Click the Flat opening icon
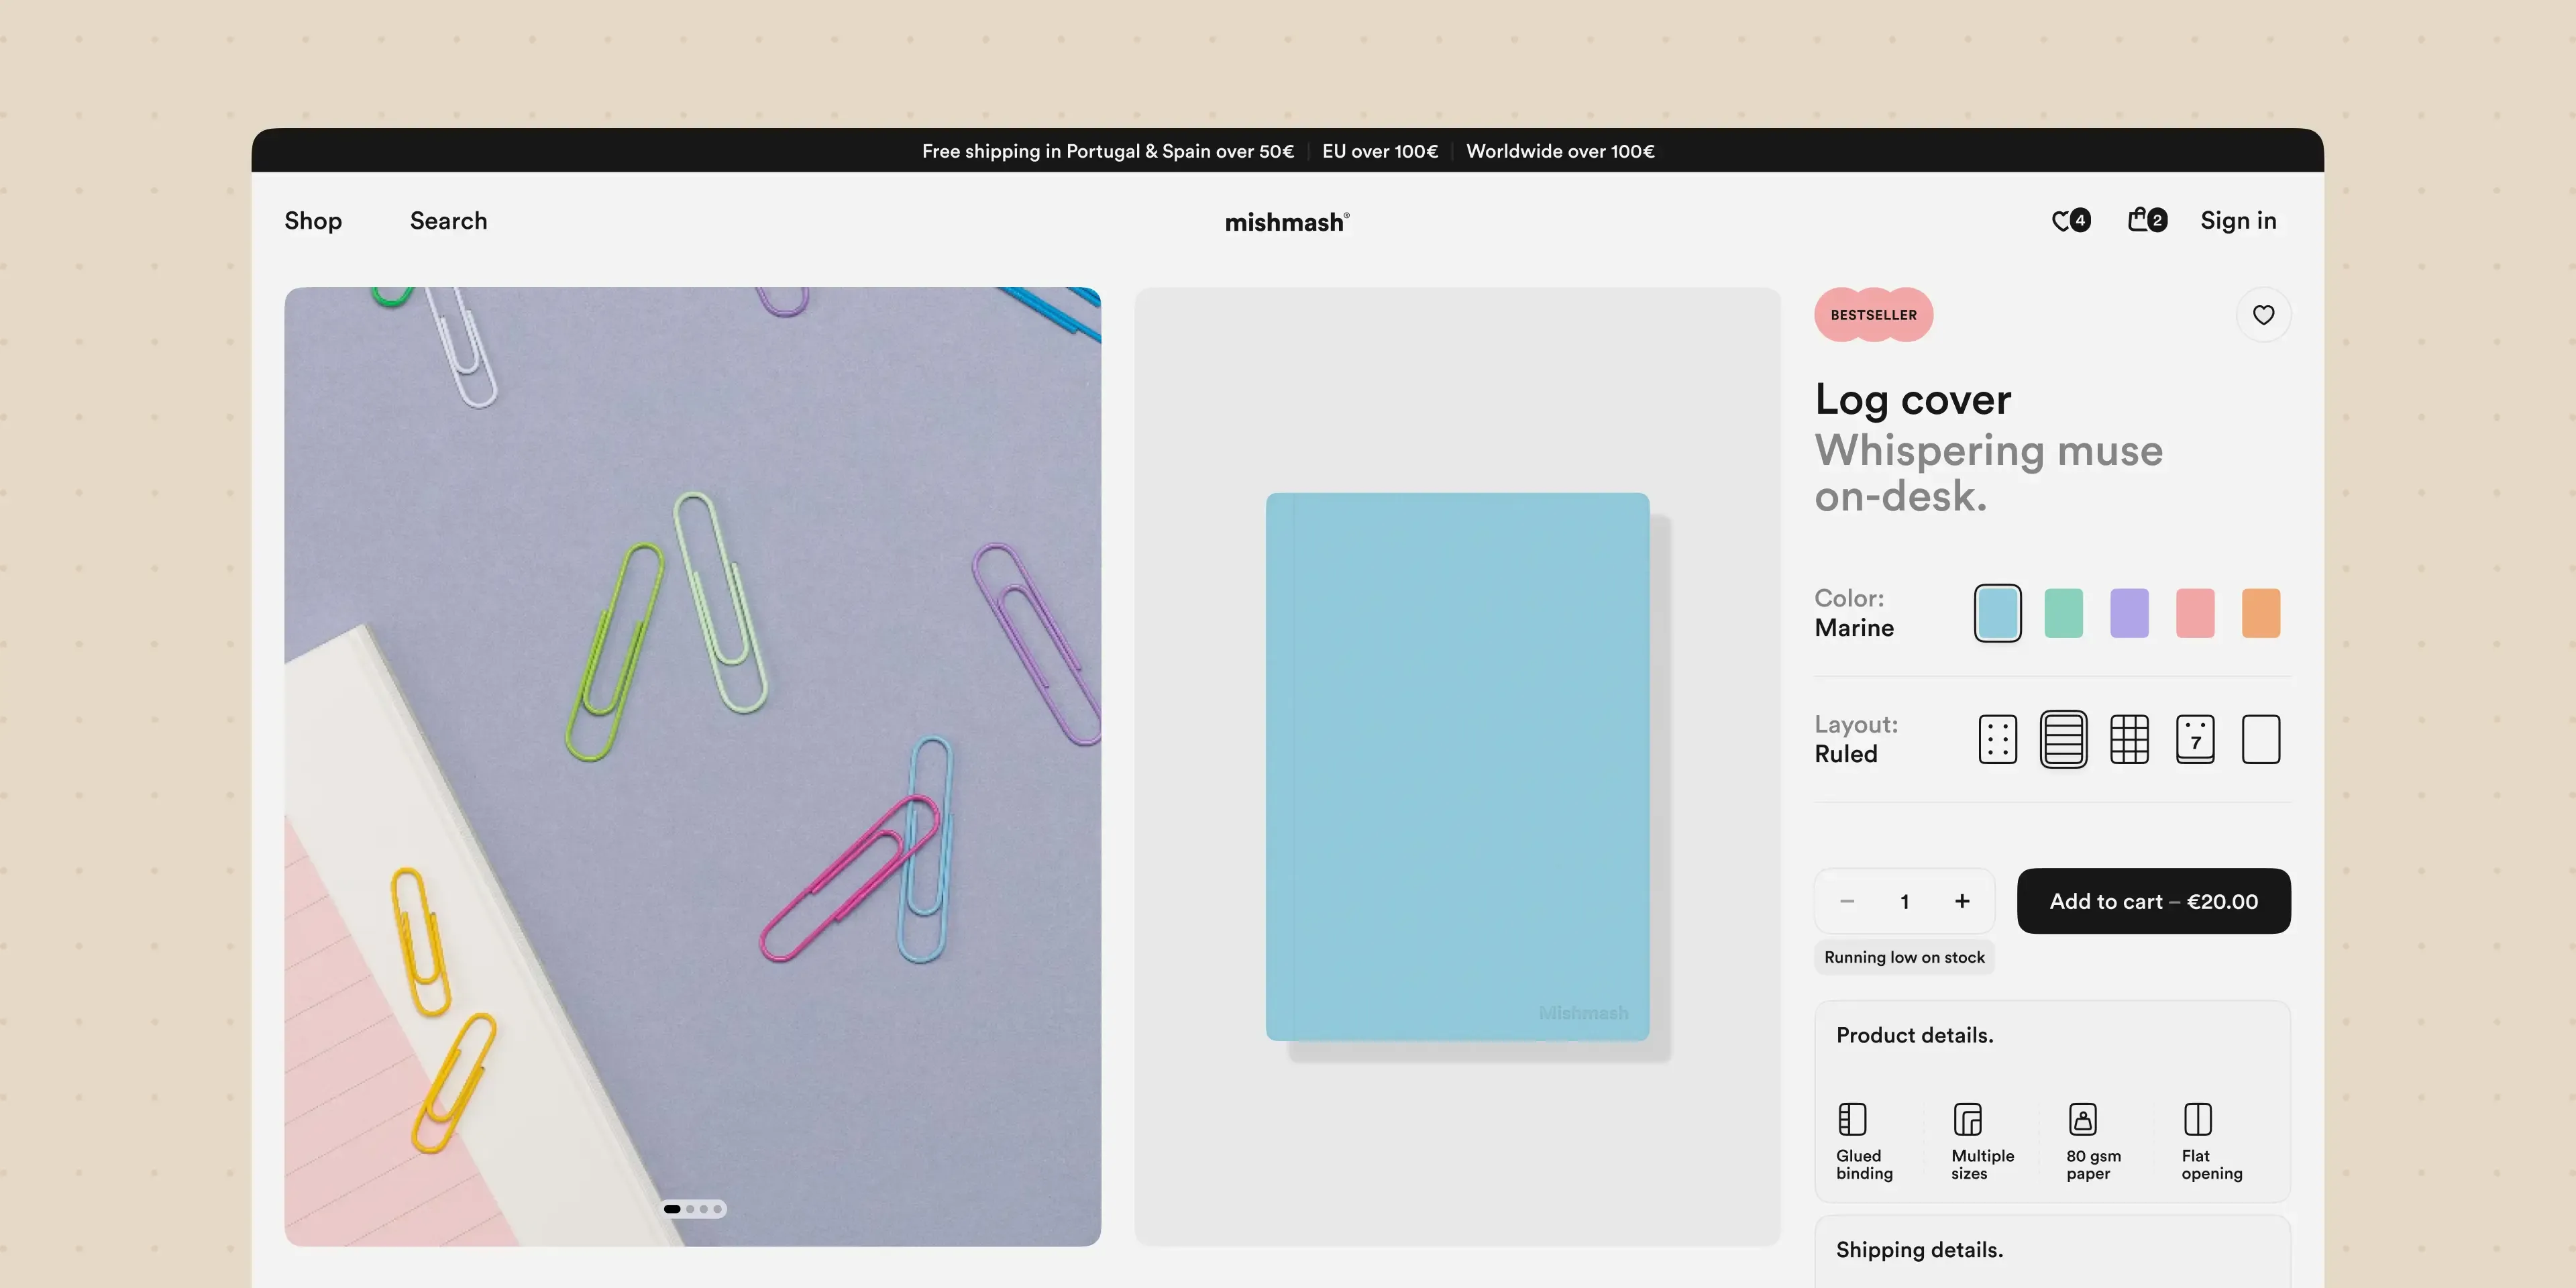This screenshot has height=1288, width=2576. click(2197, 1119)
